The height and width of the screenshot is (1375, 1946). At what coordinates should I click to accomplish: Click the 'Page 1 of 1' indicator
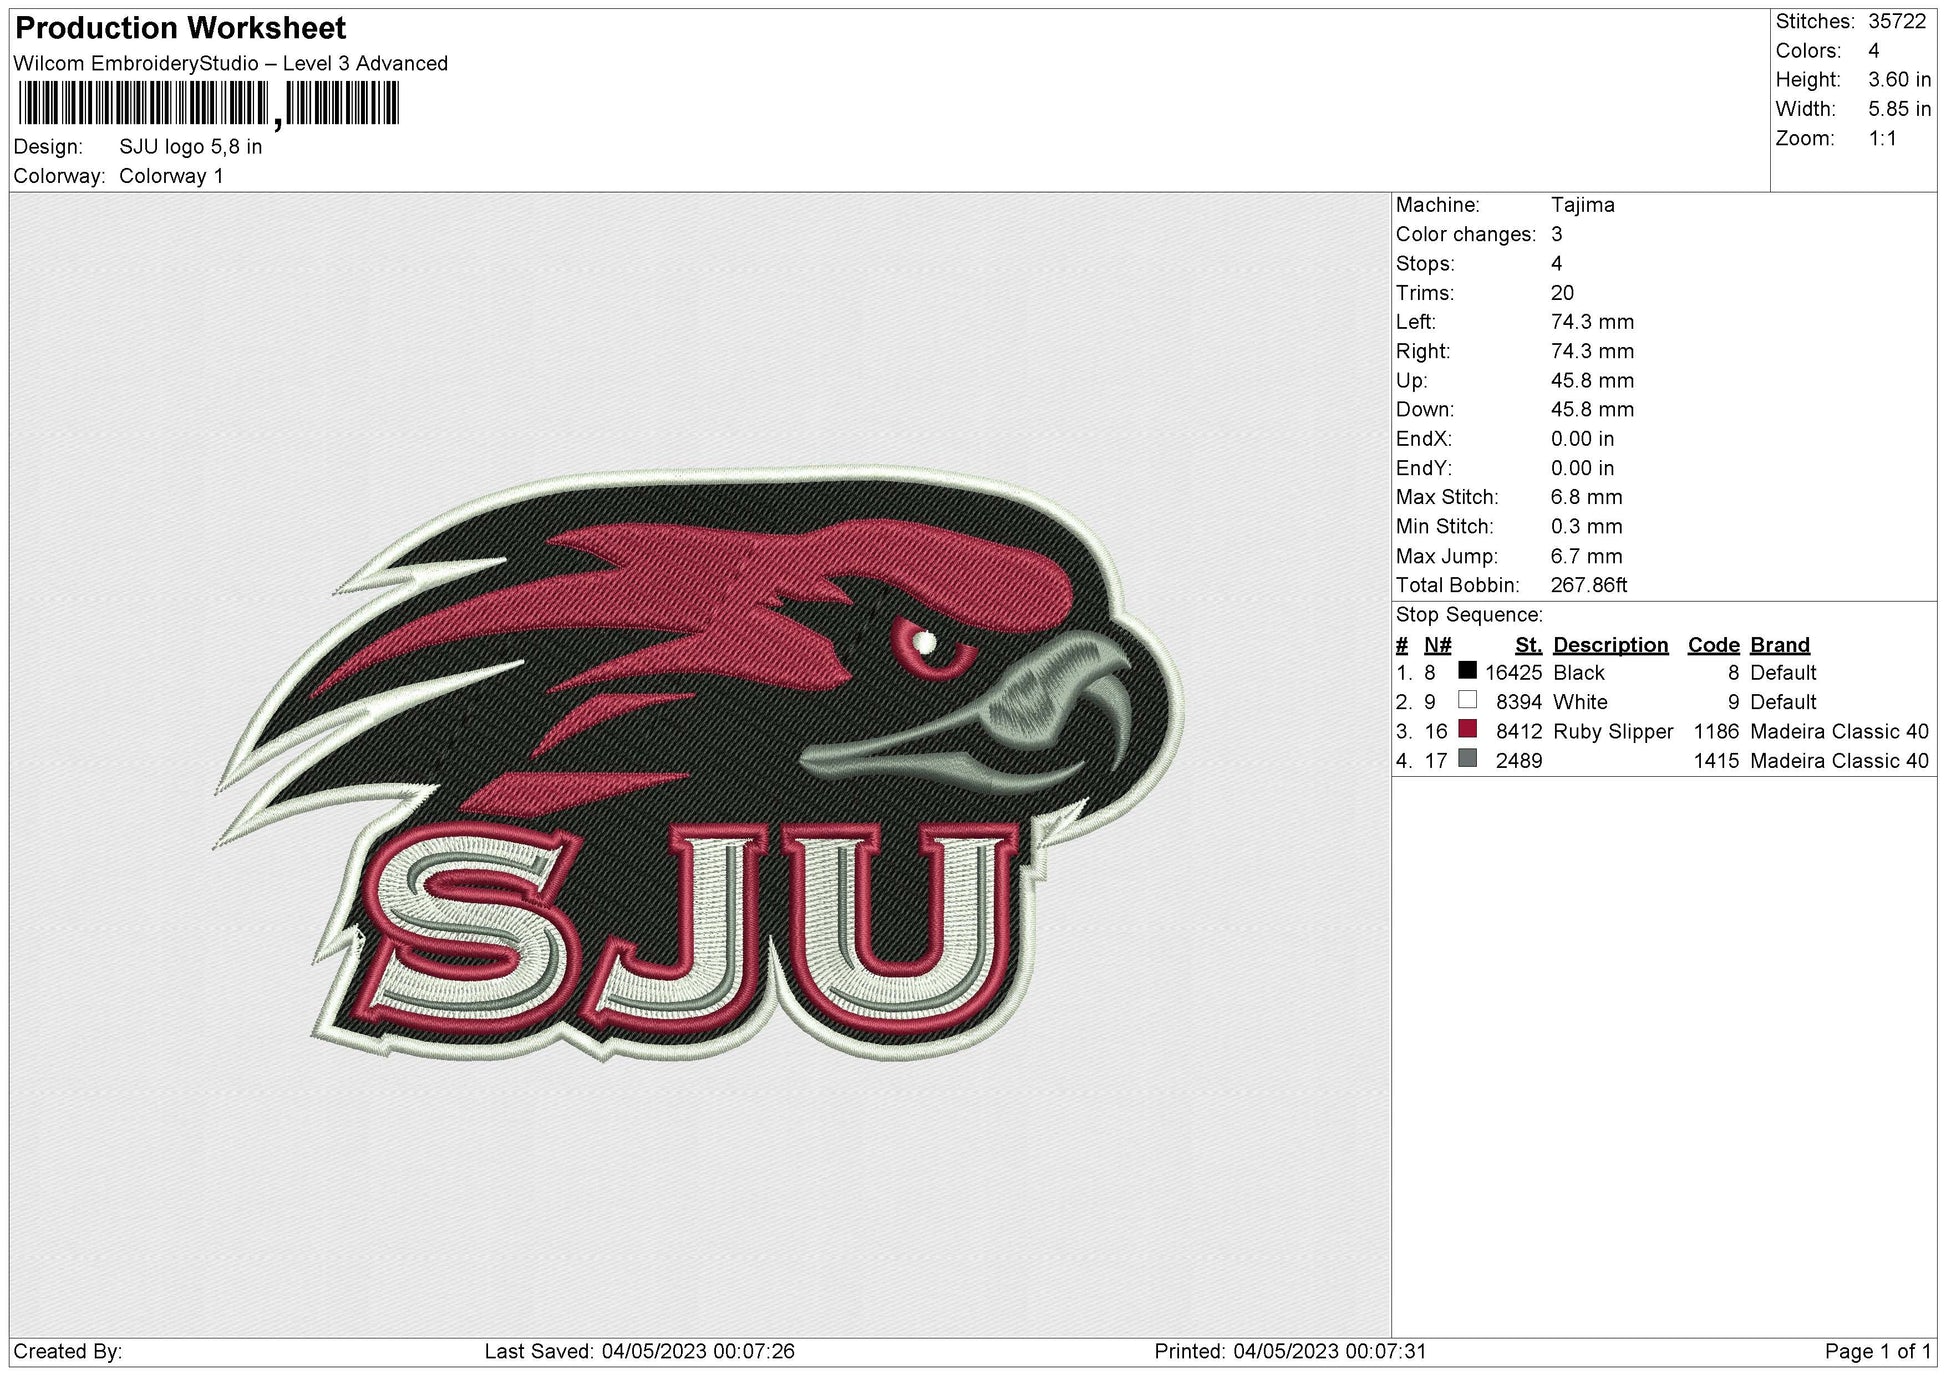click(x=1878, y=1352)
